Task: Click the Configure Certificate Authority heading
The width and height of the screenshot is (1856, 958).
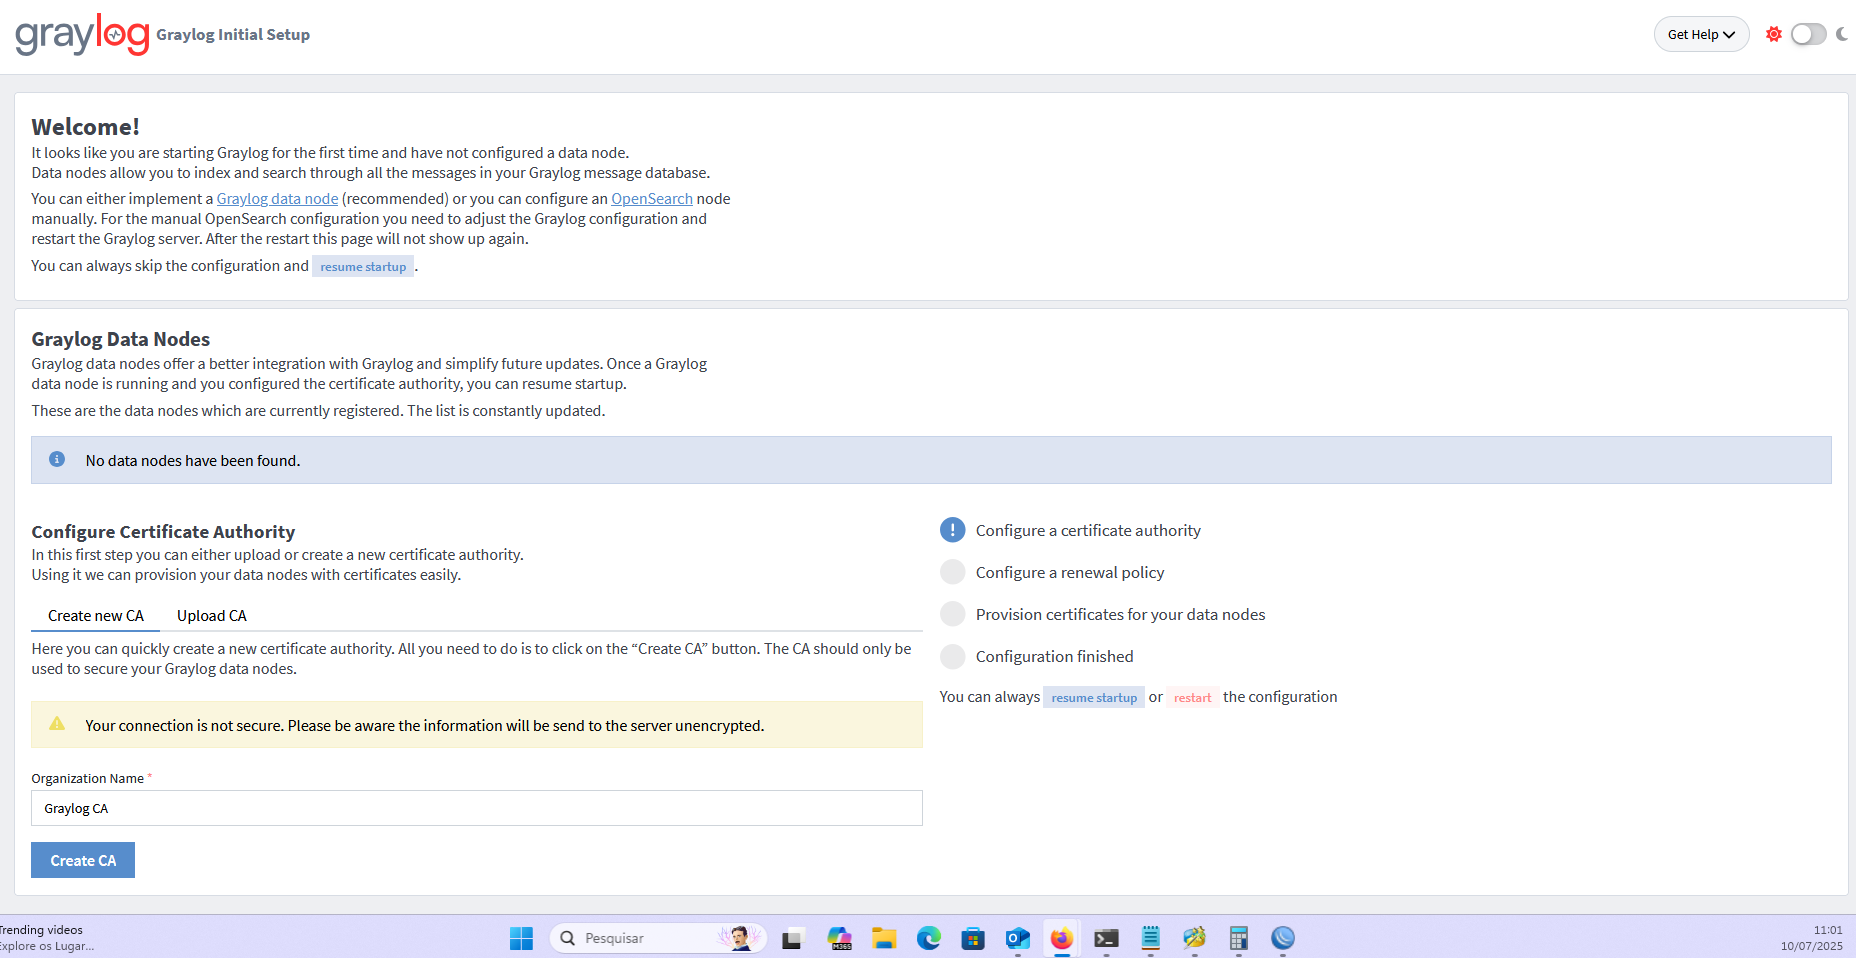Action: point(163,532)
